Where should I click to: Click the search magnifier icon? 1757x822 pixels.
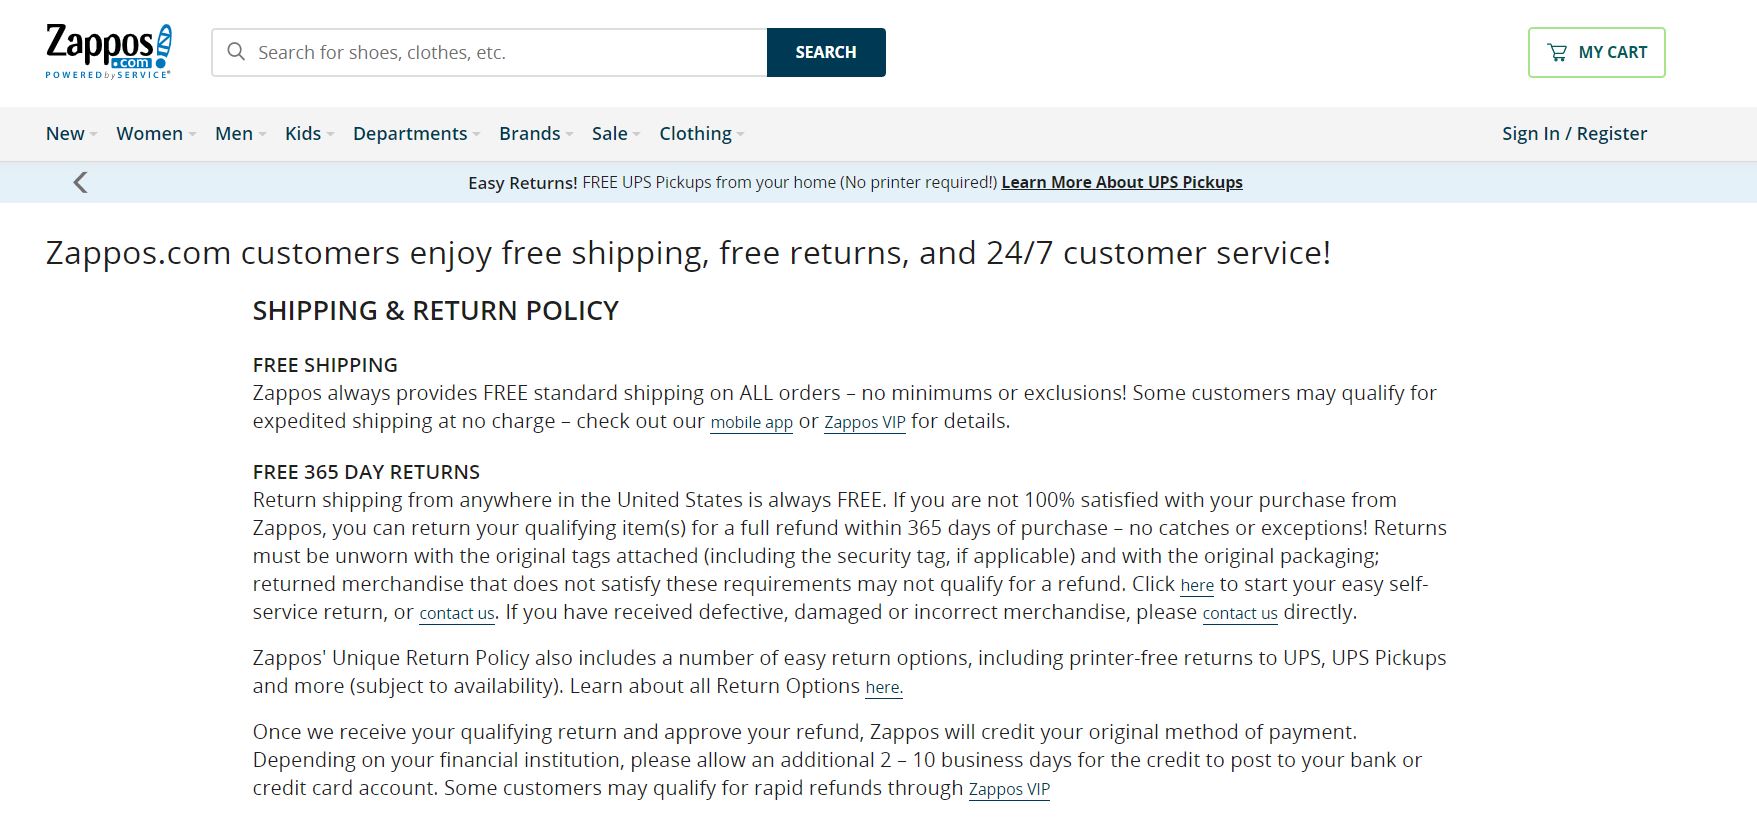(x=236, y=52)
